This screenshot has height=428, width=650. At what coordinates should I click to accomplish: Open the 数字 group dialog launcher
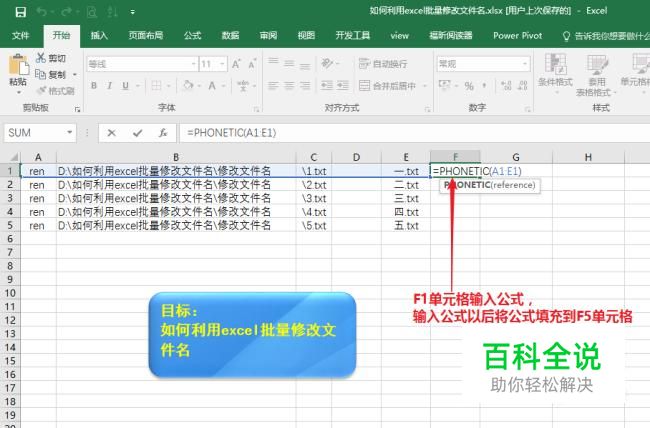click(x=527, y=109)
